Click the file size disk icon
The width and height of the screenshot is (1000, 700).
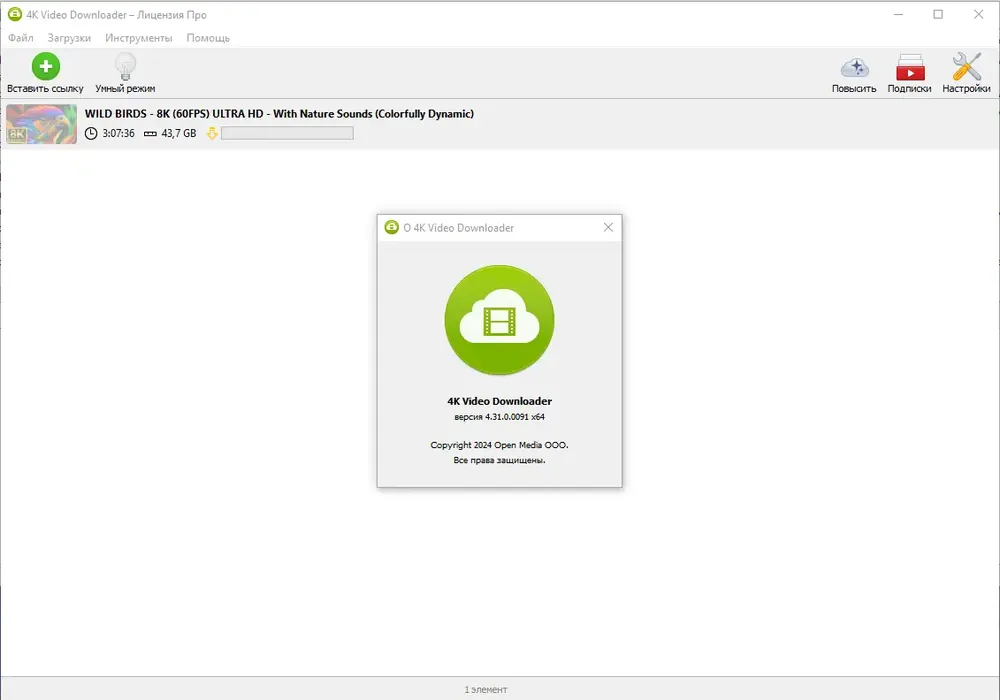point(150,134)
